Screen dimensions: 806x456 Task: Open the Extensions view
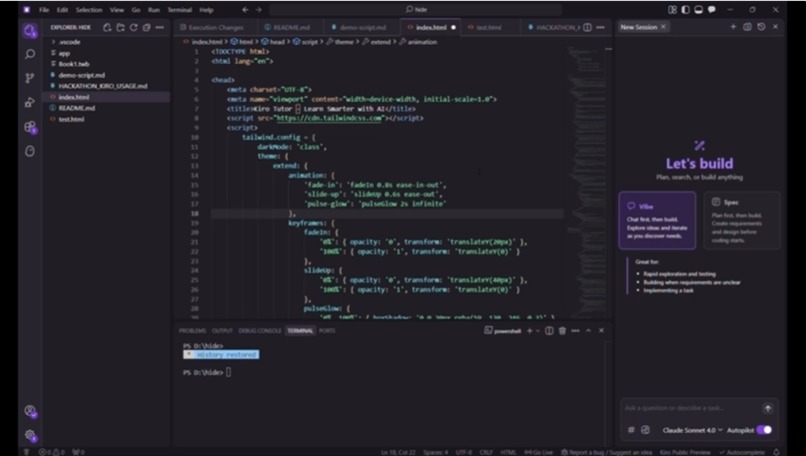coord(30,126)
